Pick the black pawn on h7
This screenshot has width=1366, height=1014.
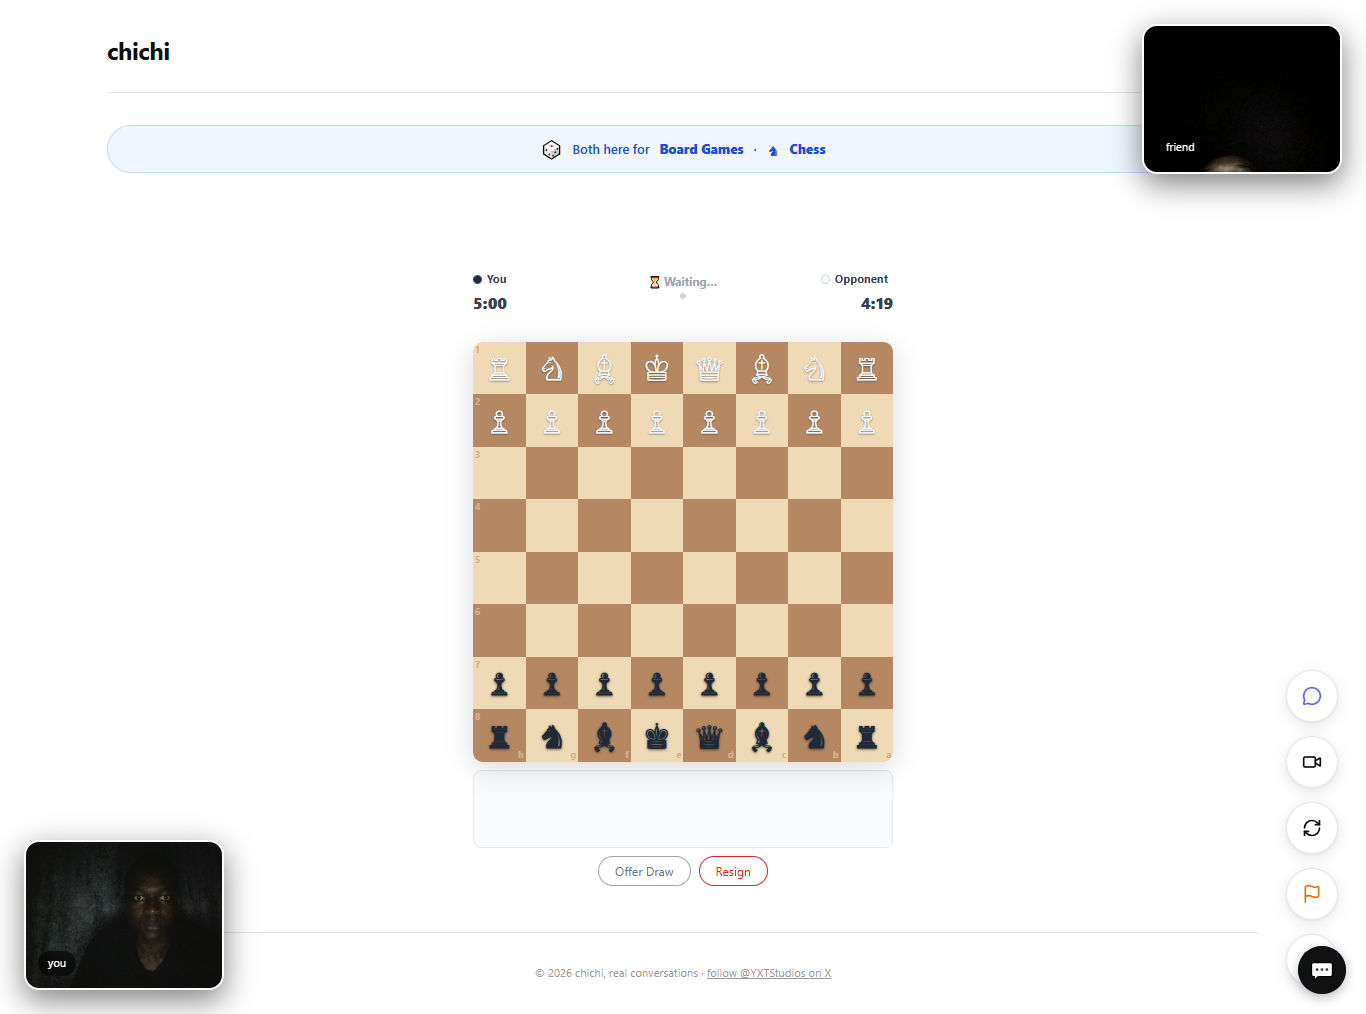pyautogui.click(x=499, y=684)
